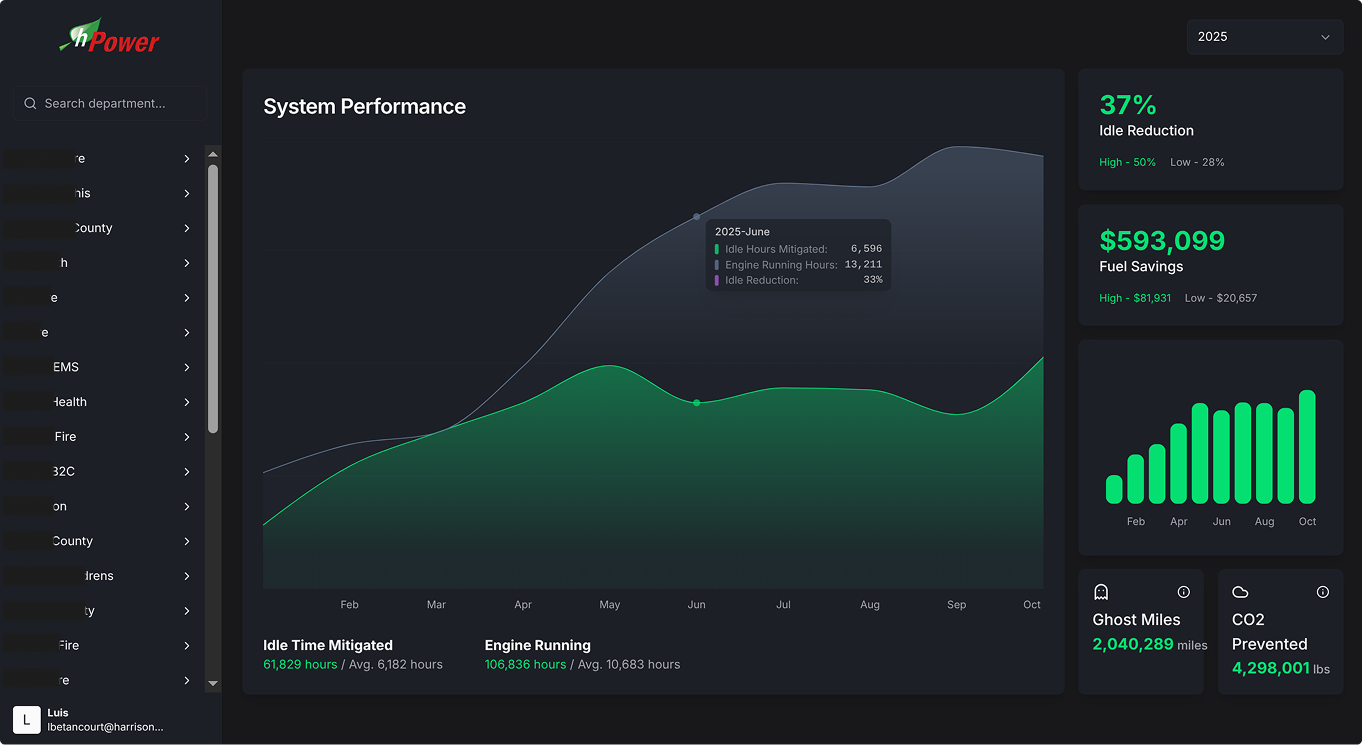
Task: Expand the EMS department entry
Action: 100,367
